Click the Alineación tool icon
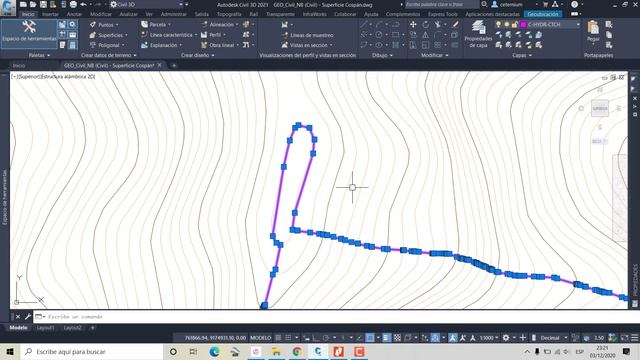Image resolution: width=640 pixels, height=360 pixels. [204, 24]
